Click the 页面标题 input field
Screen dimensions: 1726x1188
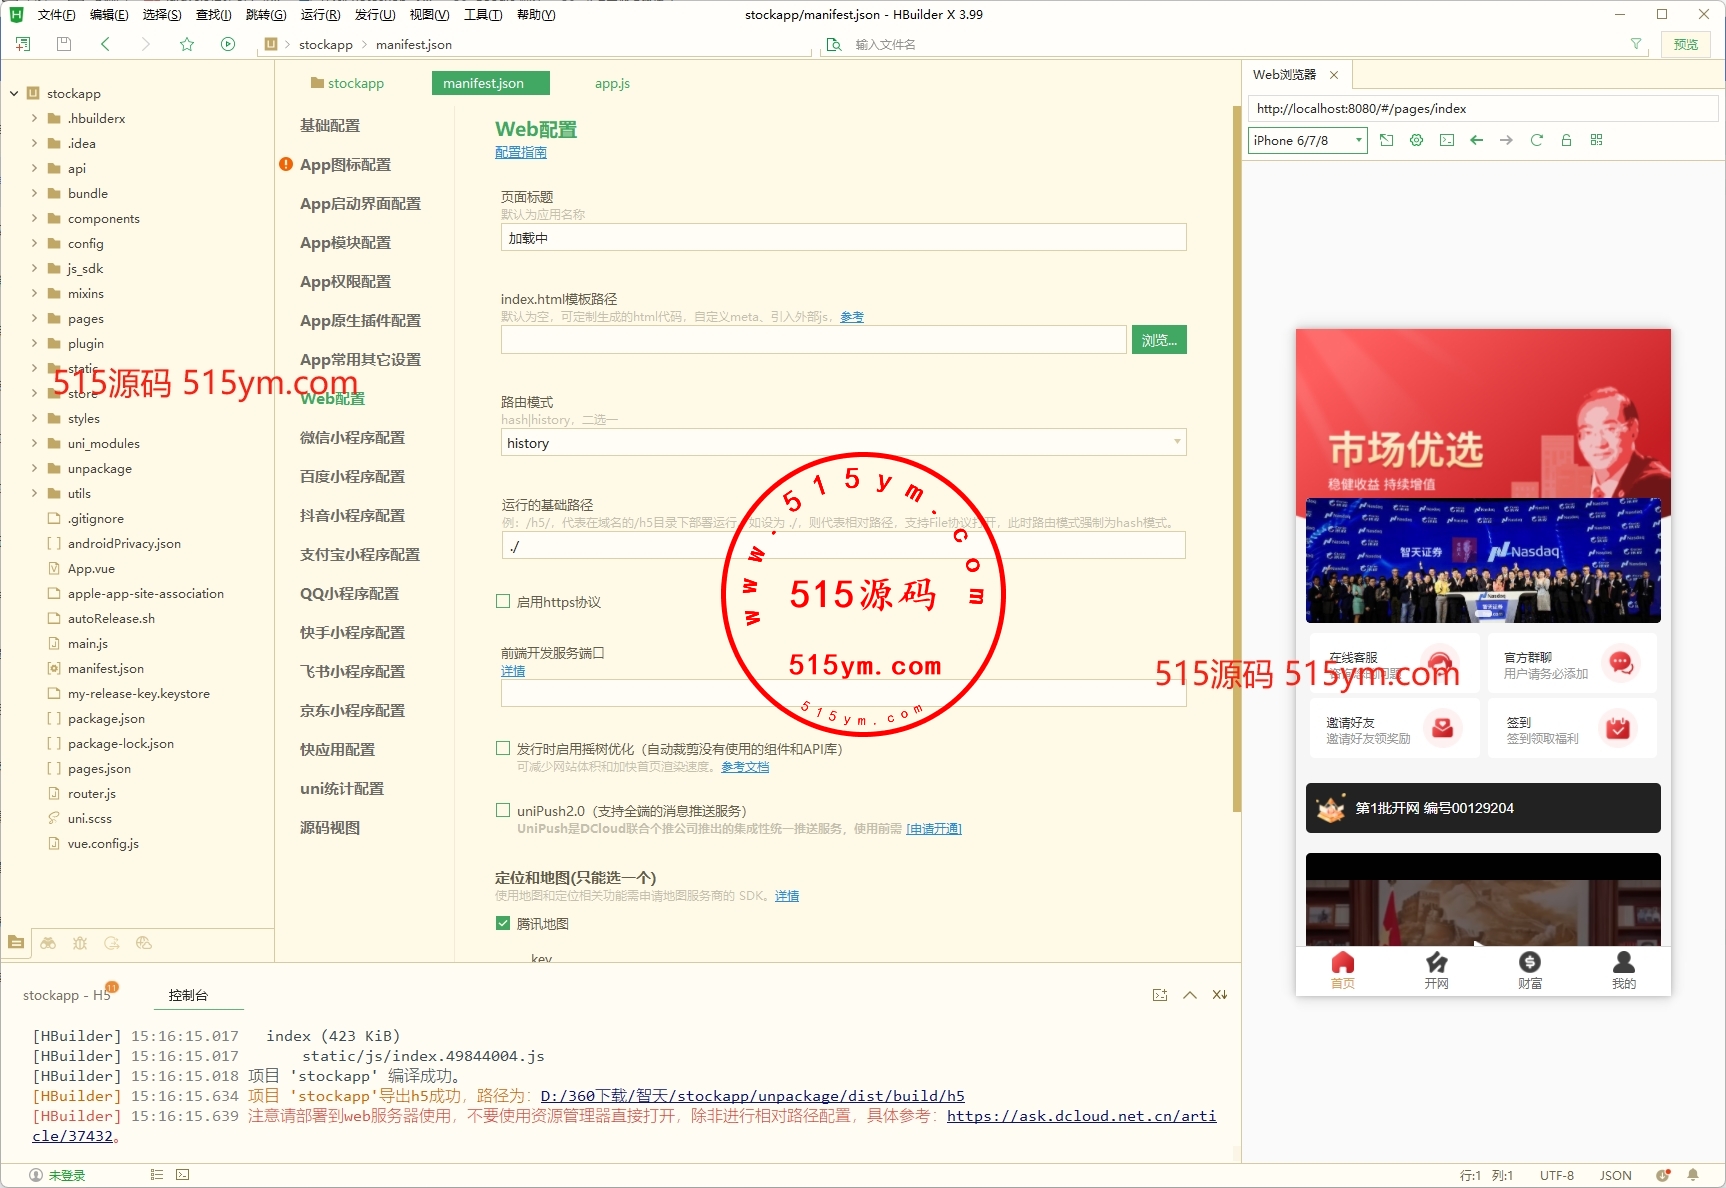(842, 238)
